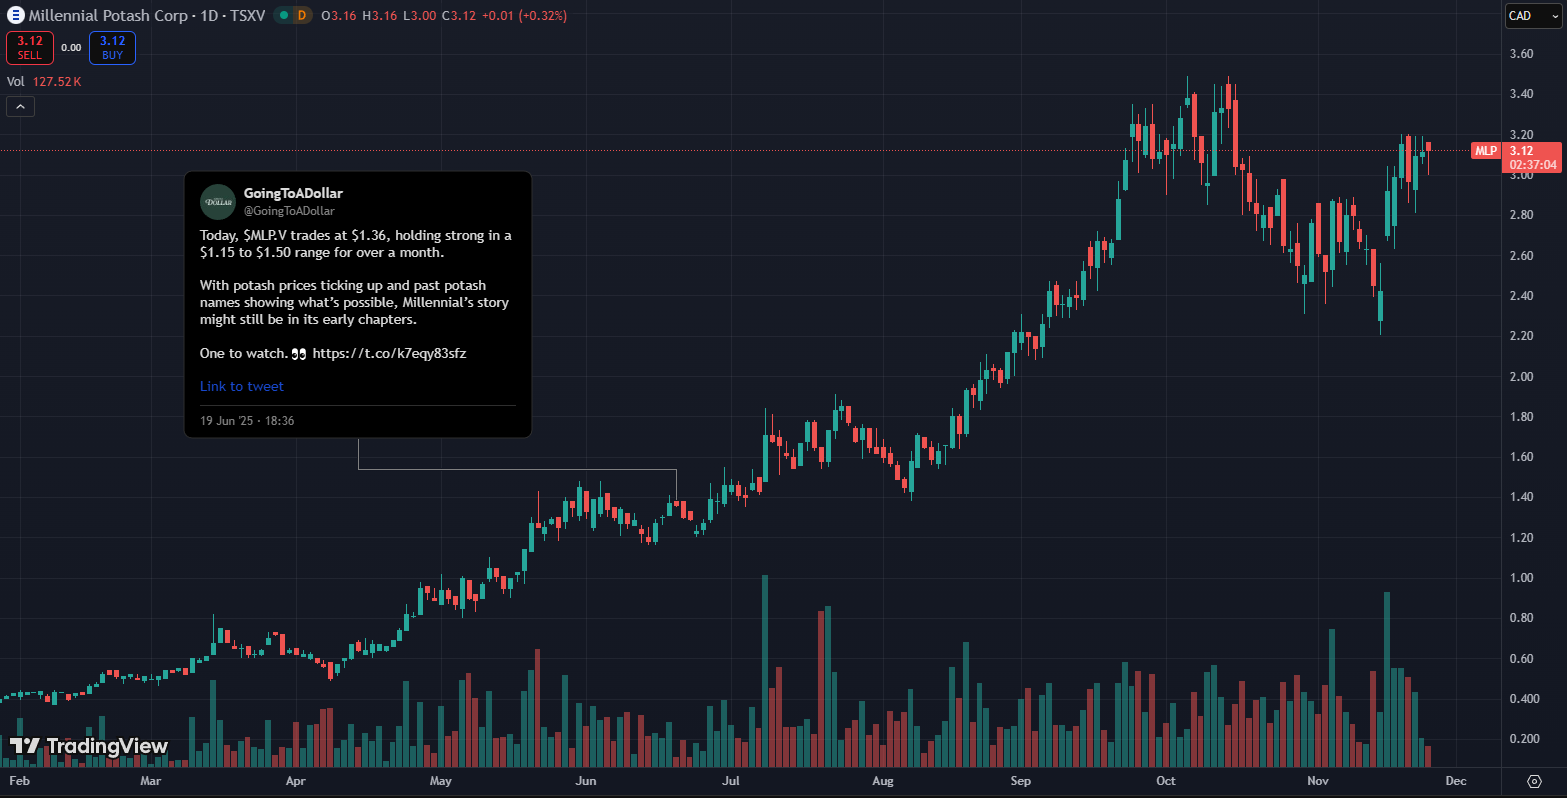Open chart settings gear in bottom-right corner
Image resolution: width=1567 pixels, height=798 pixels.
[x=1534, y=781]
